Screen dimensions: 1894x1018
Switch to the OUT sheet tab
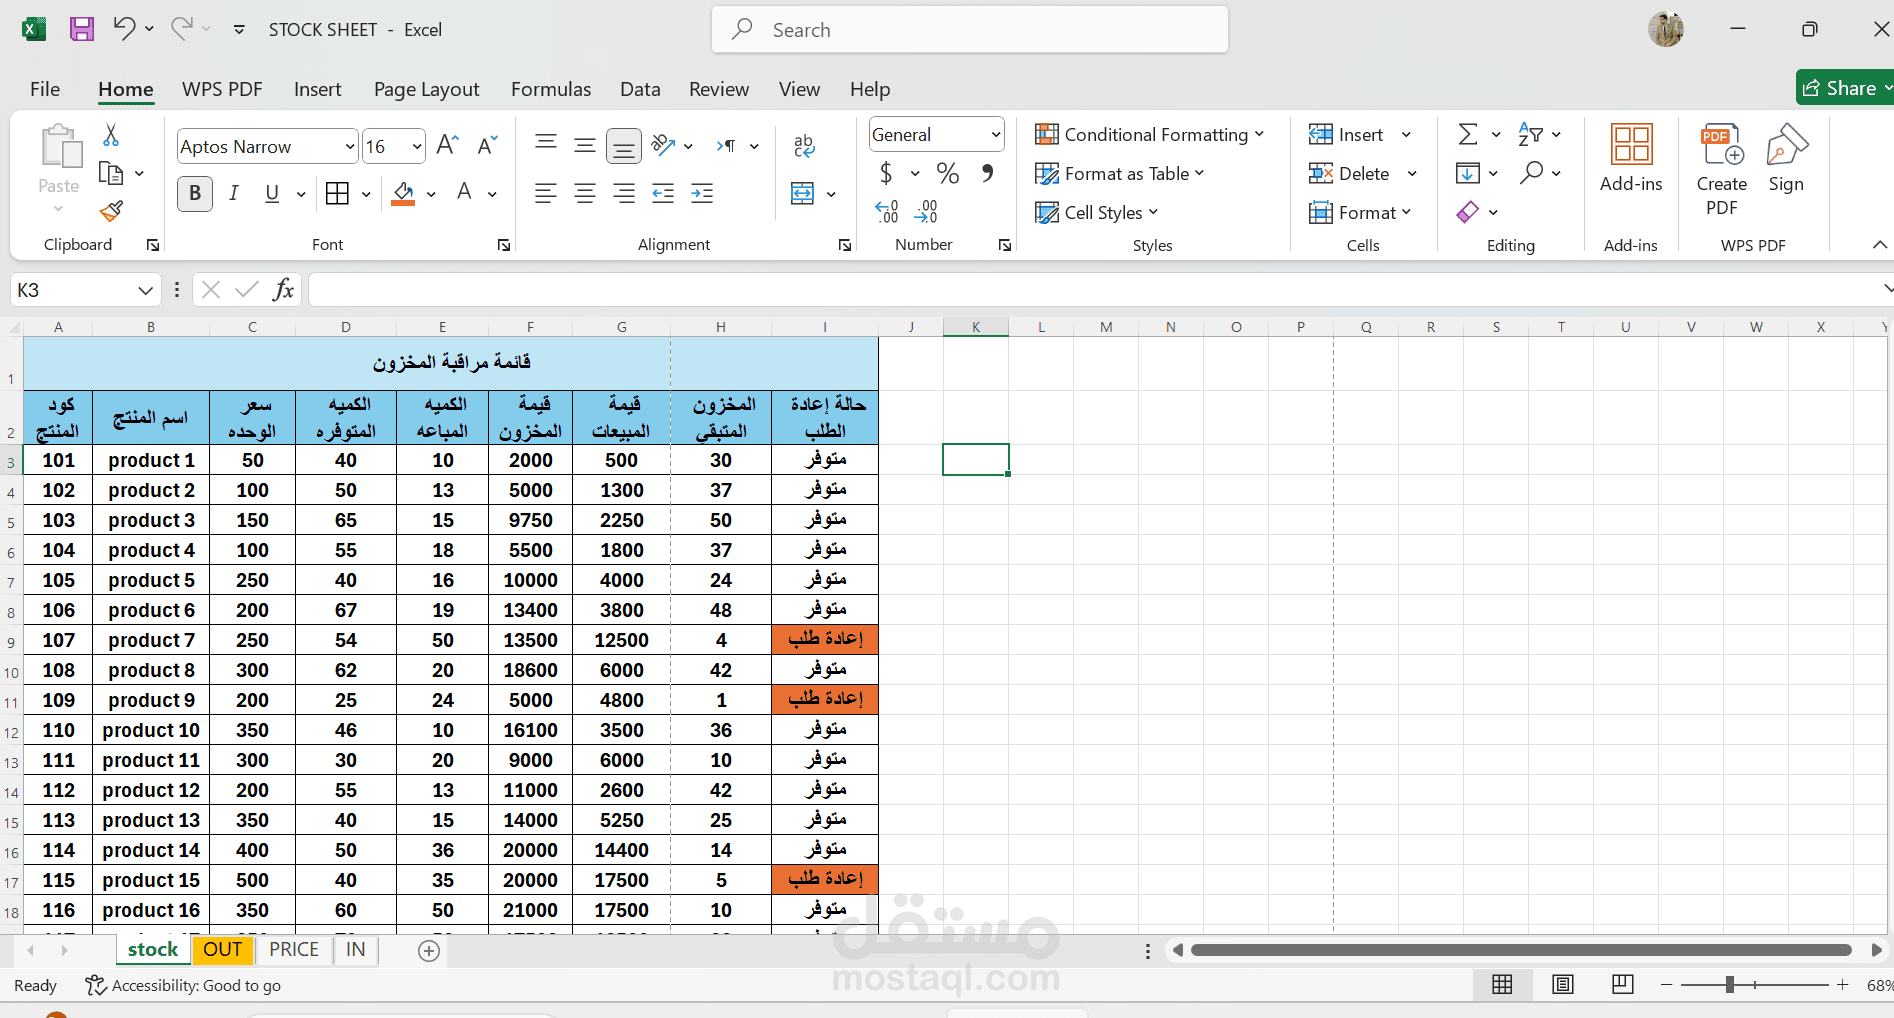click(x=223, y=950)
